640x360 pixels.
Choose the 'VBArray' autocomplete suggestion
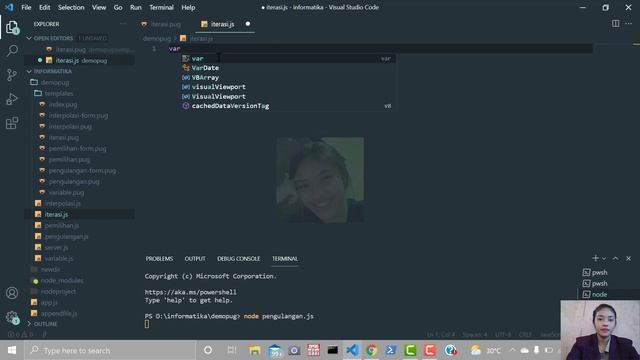point(288,77)
